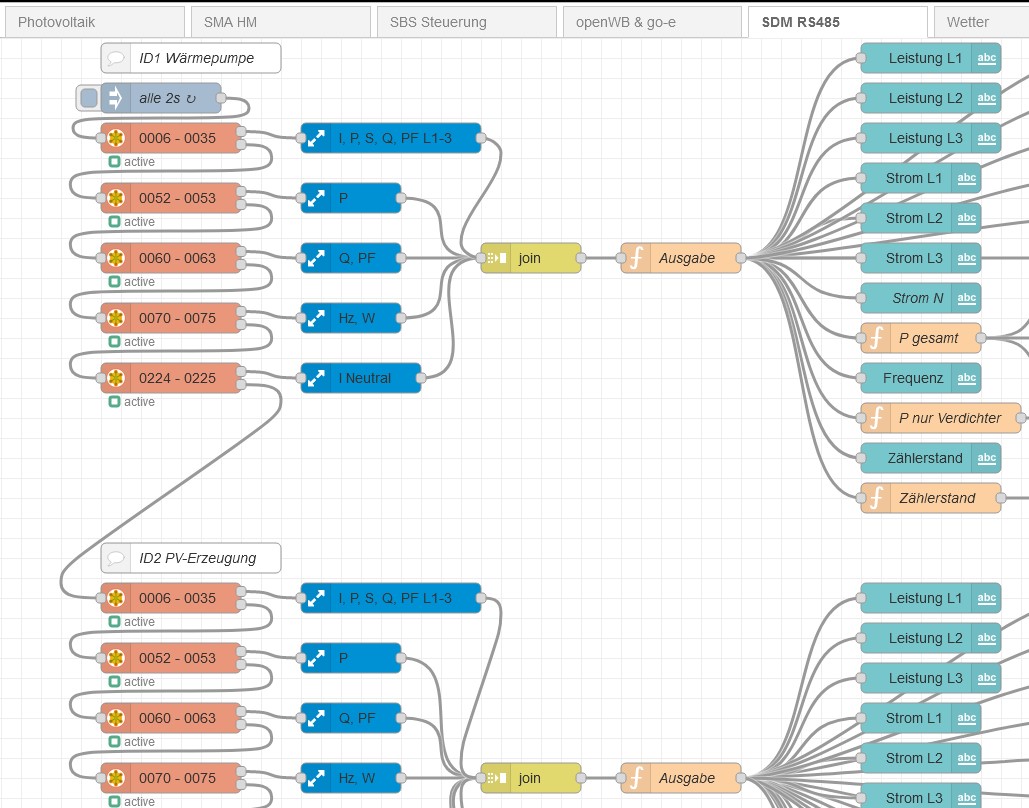1029x808 pixels.
Task: Click 'active' status under 0006 - 0035 in Wärmepumpe flow
Action: coord(132,162)
